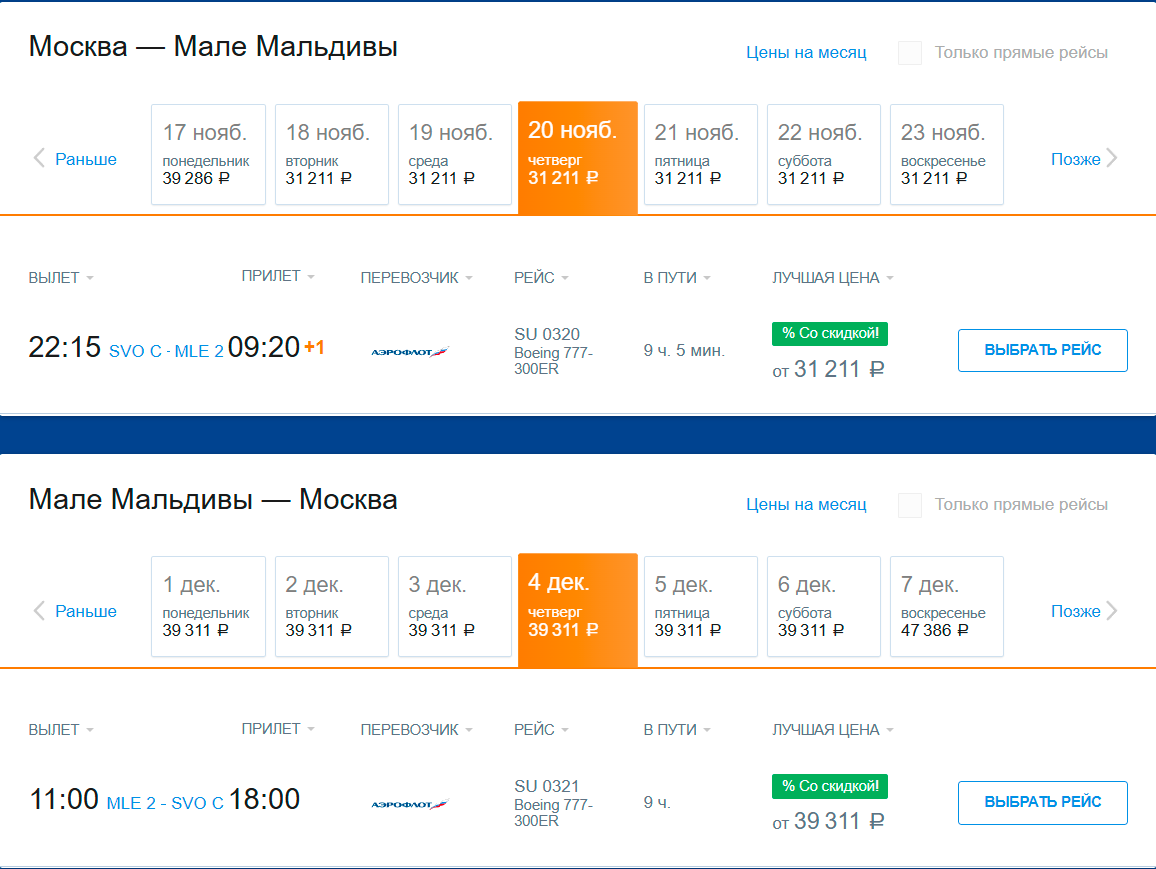Sort return flights by В ПУТИ duration

click(x=677, y=730)
